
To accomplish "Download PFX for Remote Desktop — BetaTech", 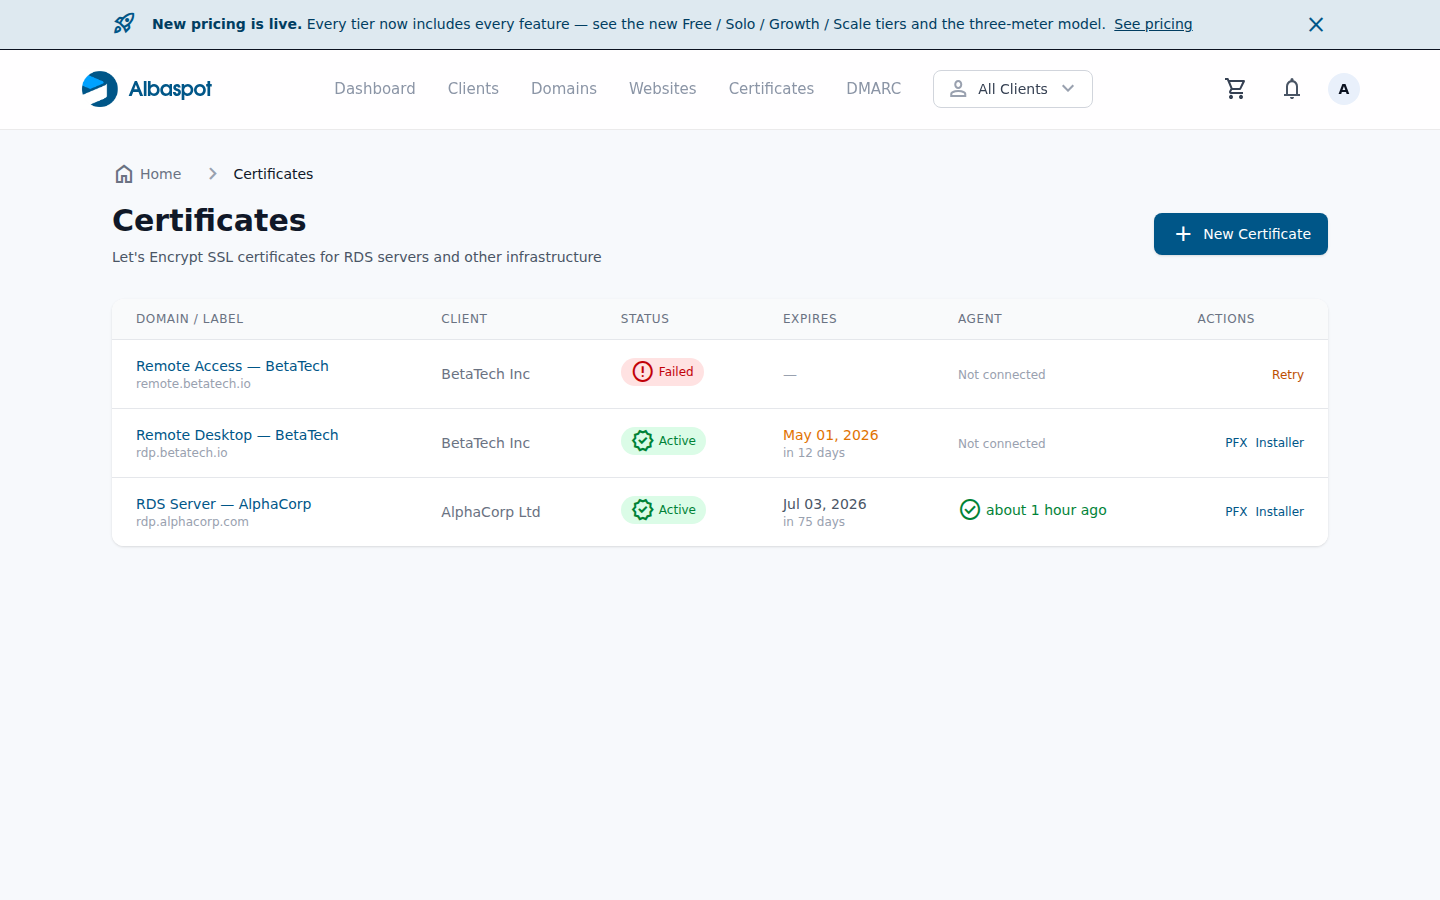I will coord(1236,443).
